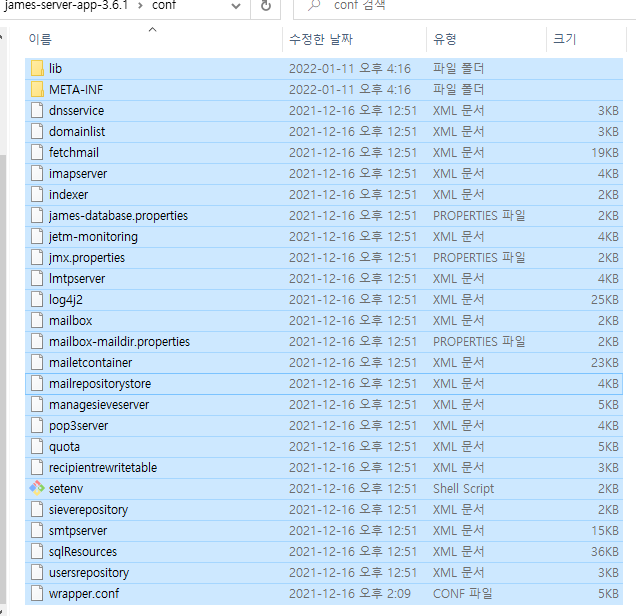Expand the breadcrumb chevron before conf
Image resolution: width=636 pixels, height=616 pixels.
click(140, 6)
